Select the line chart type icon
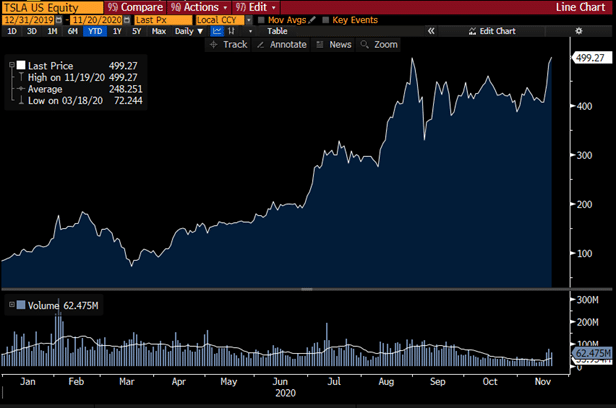Image resolution: width=616 pixels, height=408 pixels. coord(217,31)
